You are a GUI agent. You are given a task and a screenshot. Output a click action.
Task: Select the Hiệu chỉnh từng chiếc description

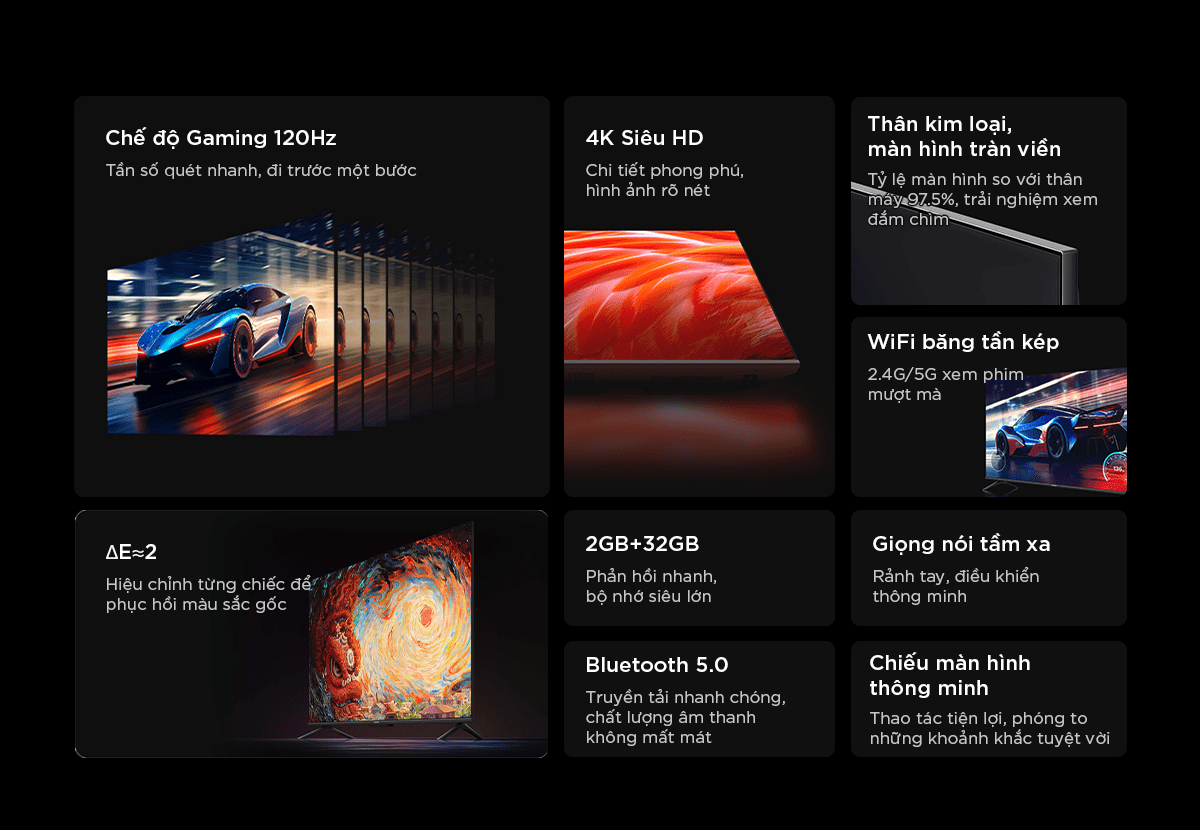208,594
